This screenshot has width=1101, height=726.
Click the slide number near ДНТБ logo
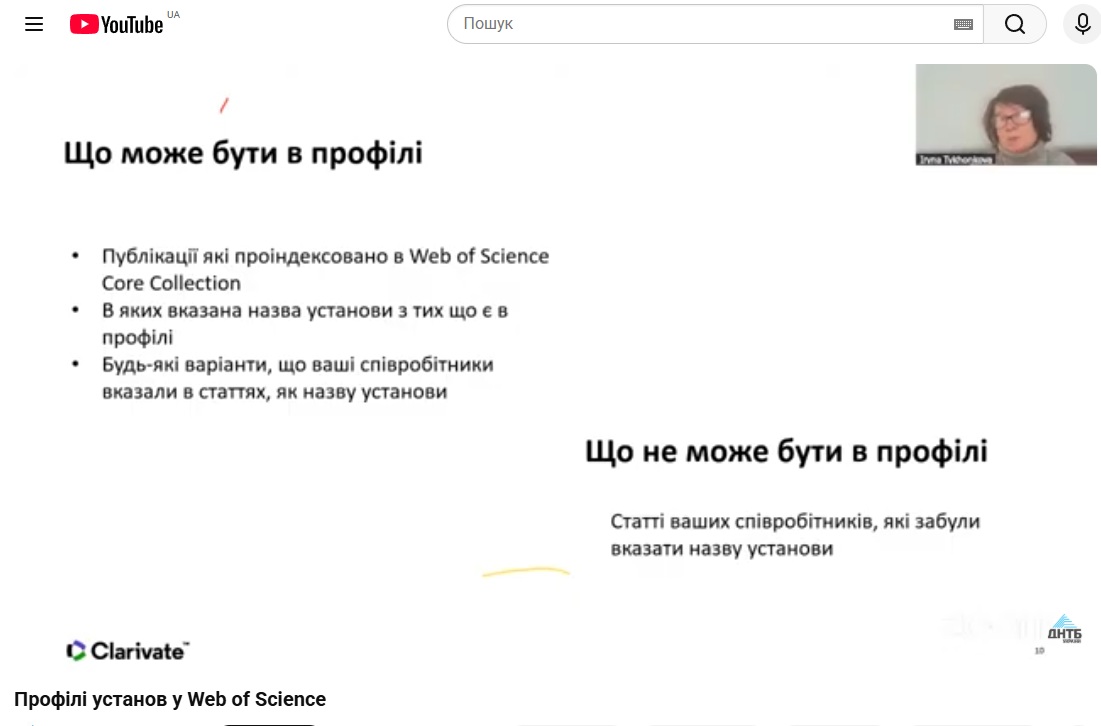coord(1039,651)
